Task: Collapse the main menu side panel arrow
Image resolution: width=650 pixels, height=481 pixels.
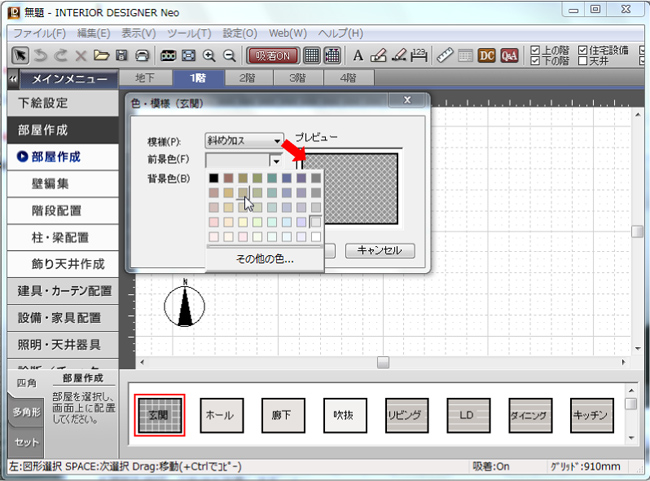Action: 11,79
